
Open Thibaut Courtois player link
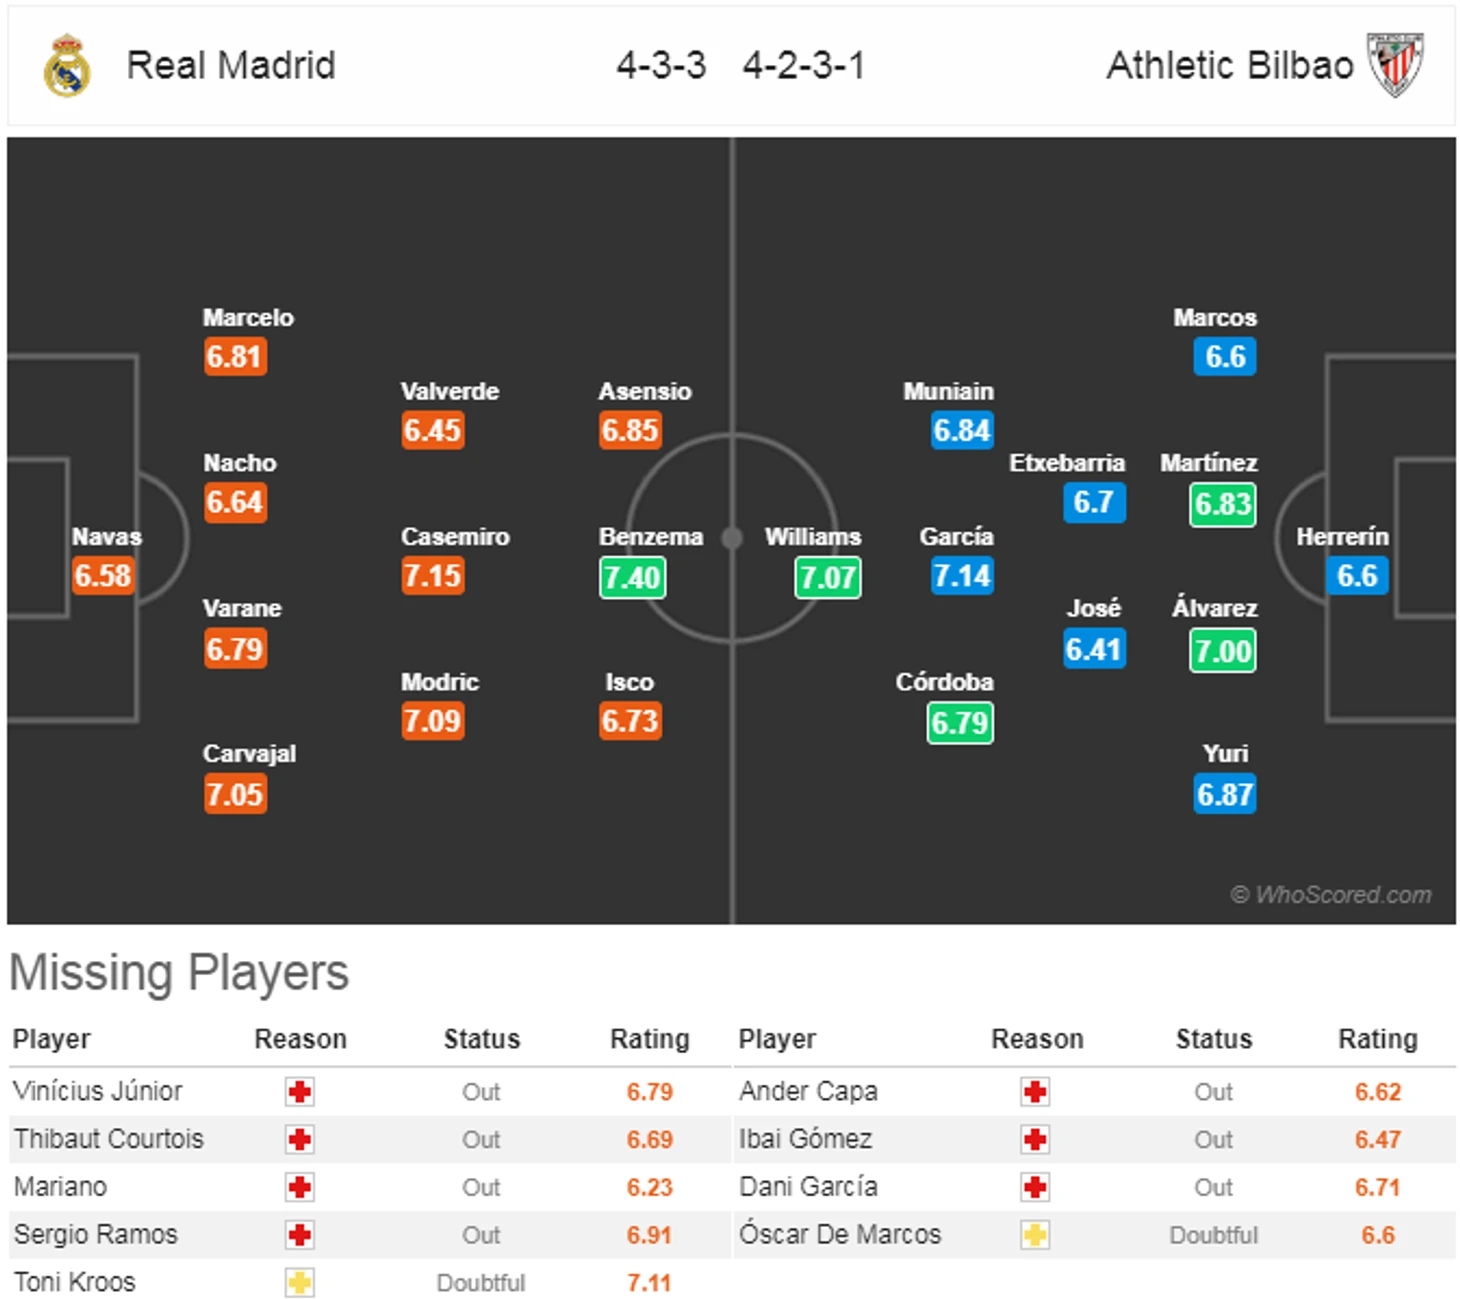tap(108, 1139)
